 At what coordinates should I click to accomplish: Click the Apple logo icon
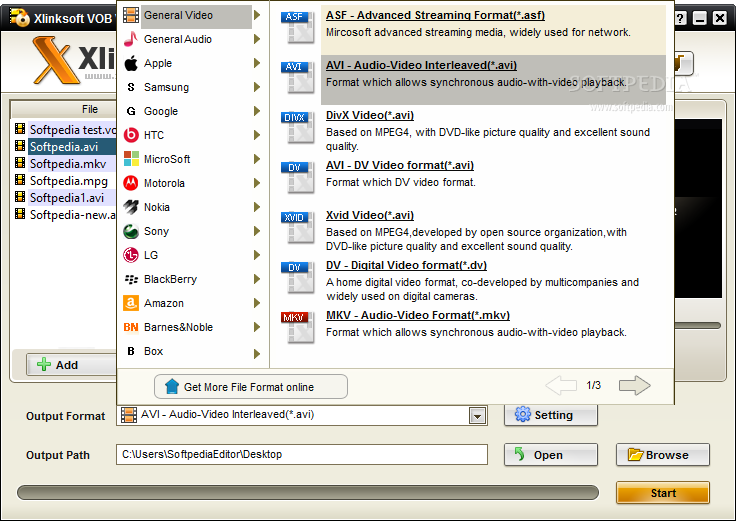click(131, 63)
